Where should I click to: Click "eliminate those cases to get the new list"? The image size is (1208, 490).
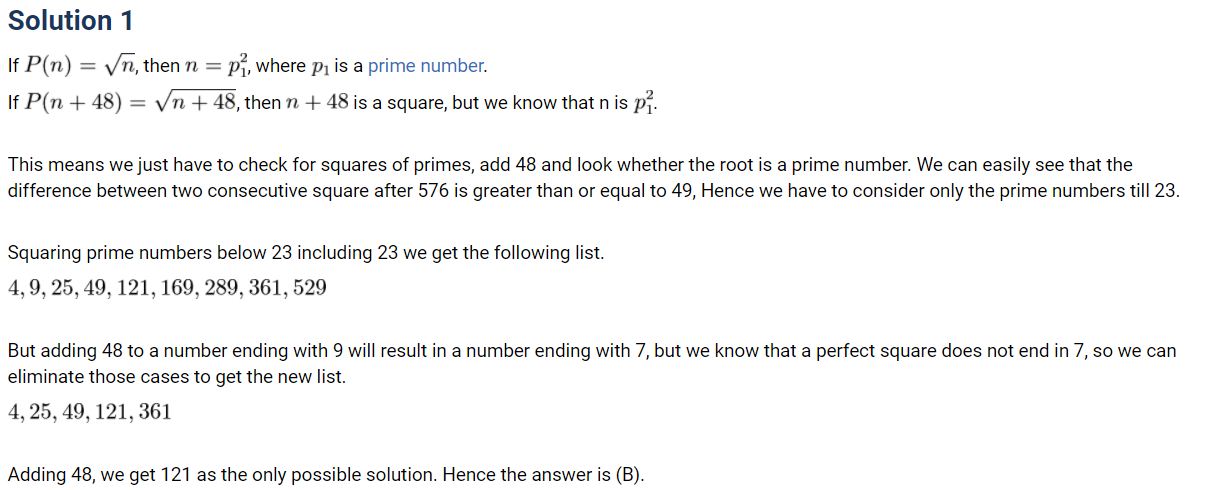coord(176,377)
